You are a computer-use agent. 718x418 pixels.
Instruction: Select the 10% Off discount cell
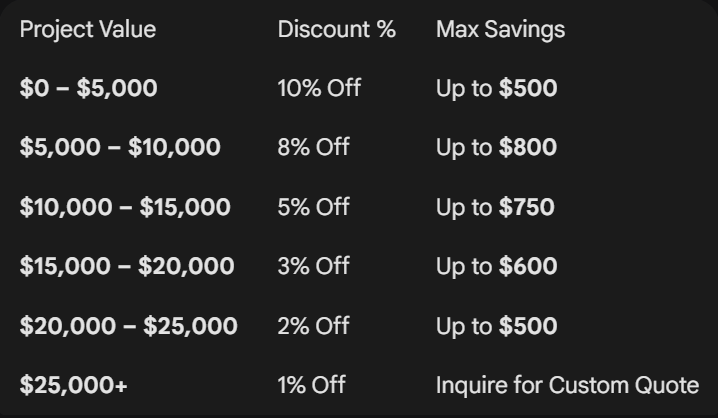319,89
